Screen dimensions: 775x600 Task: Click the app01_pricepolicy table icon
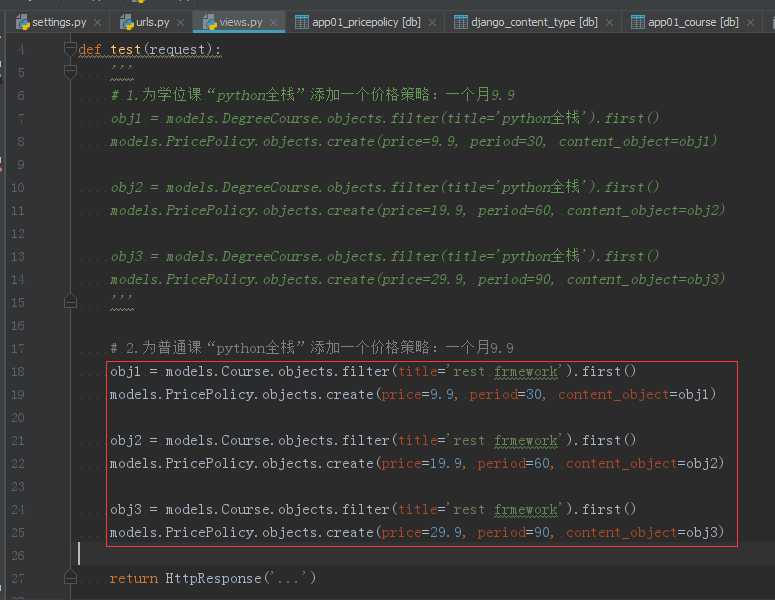pos(301,22)
